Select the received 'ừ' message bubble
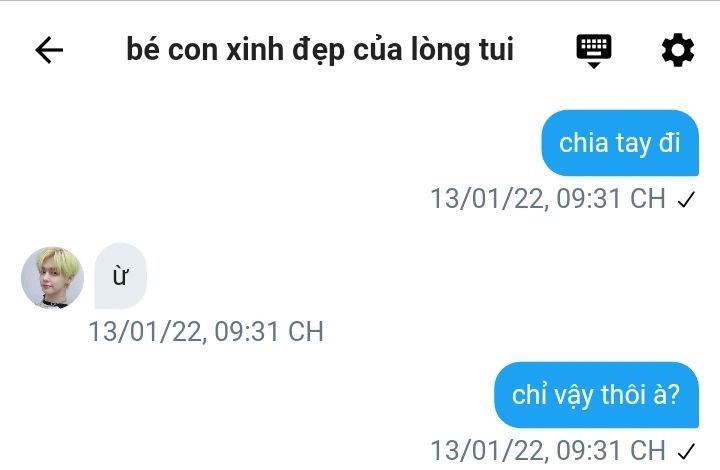The image size is (720, 470). [120, 276]
